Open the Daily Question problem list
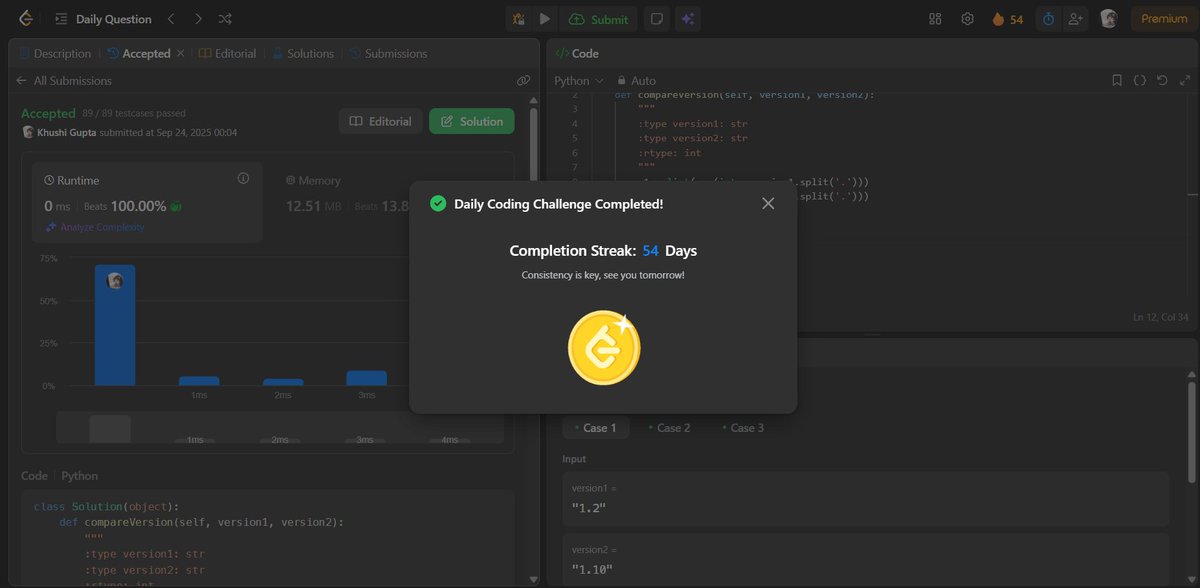 pyautogui.click(x=104, y=19)
